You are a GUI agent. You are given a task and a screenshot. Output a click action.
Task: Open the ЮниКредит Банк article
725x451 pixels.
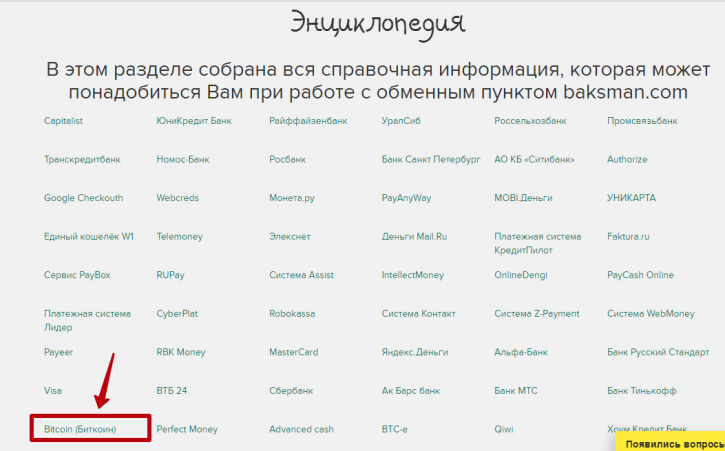point(194,121)
